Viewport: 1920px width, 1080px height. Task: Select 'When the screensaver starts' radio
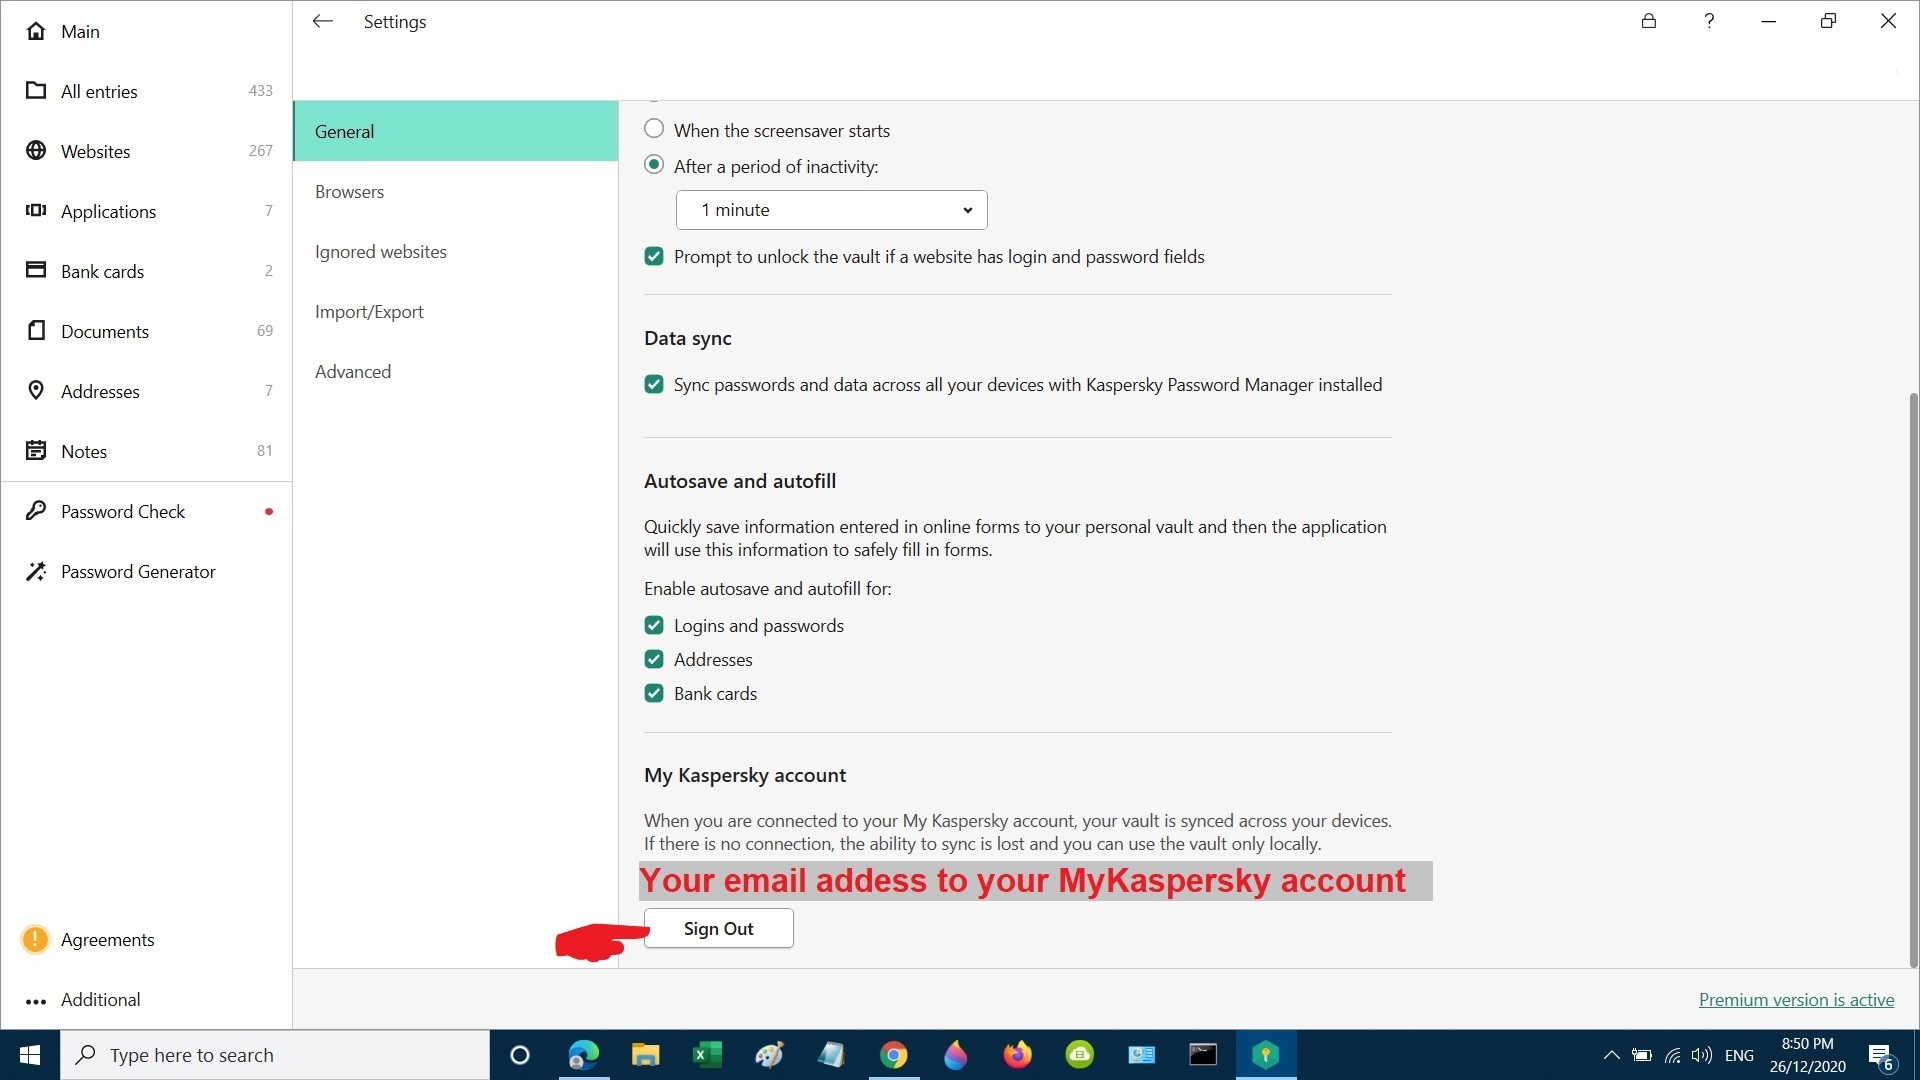coord(654,129)
